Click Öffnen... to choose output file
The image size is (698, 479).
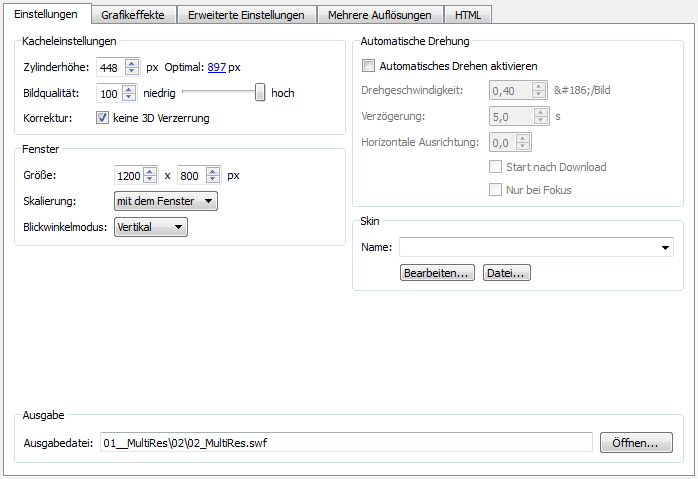click(x=636, y=443)
